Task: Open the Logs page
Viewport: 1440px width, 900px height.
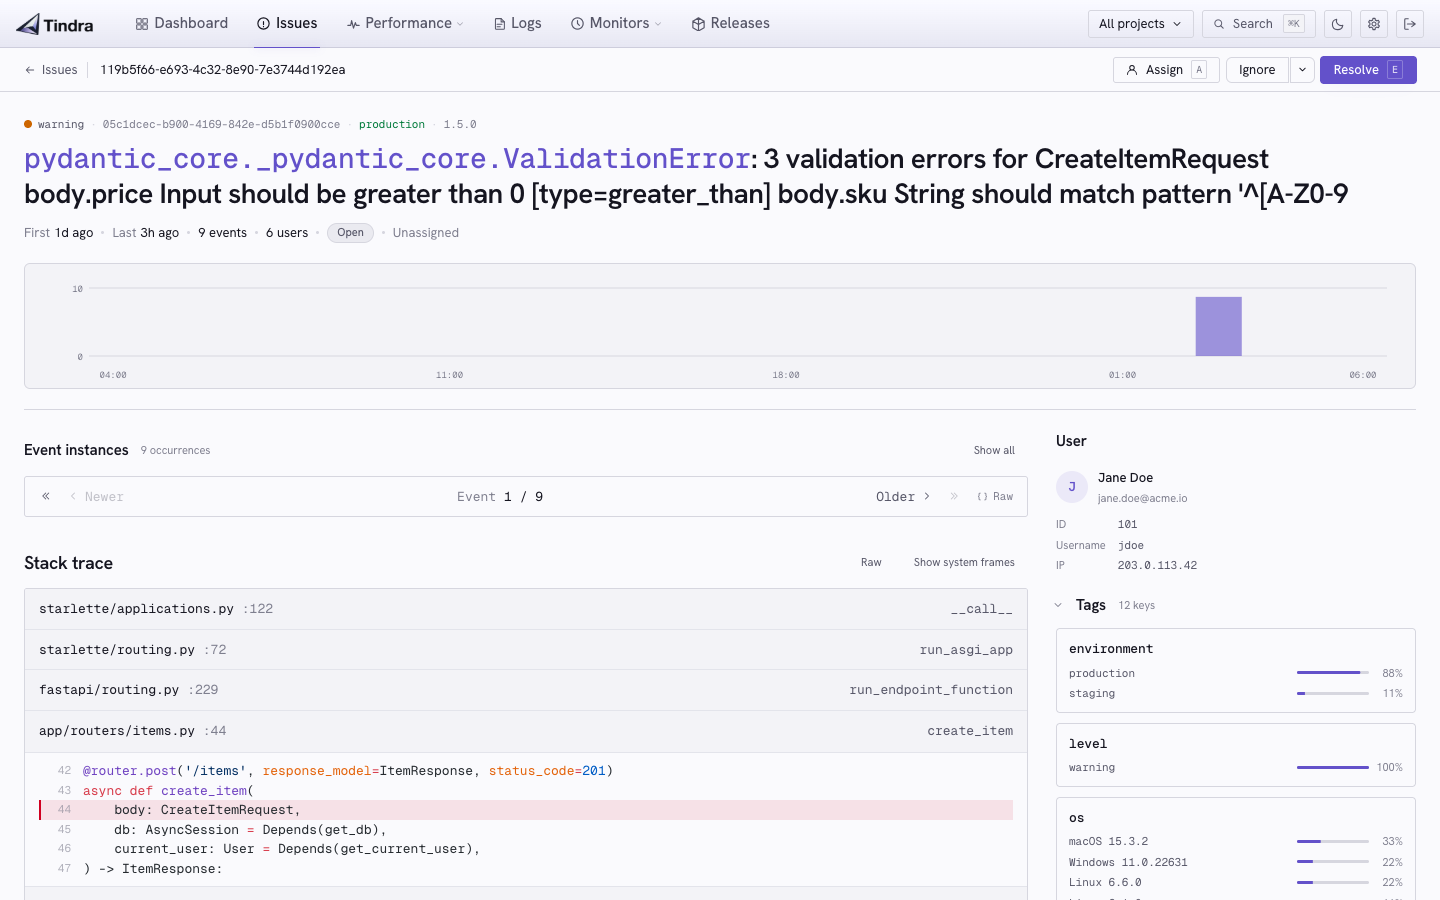Action: [518, 23]
